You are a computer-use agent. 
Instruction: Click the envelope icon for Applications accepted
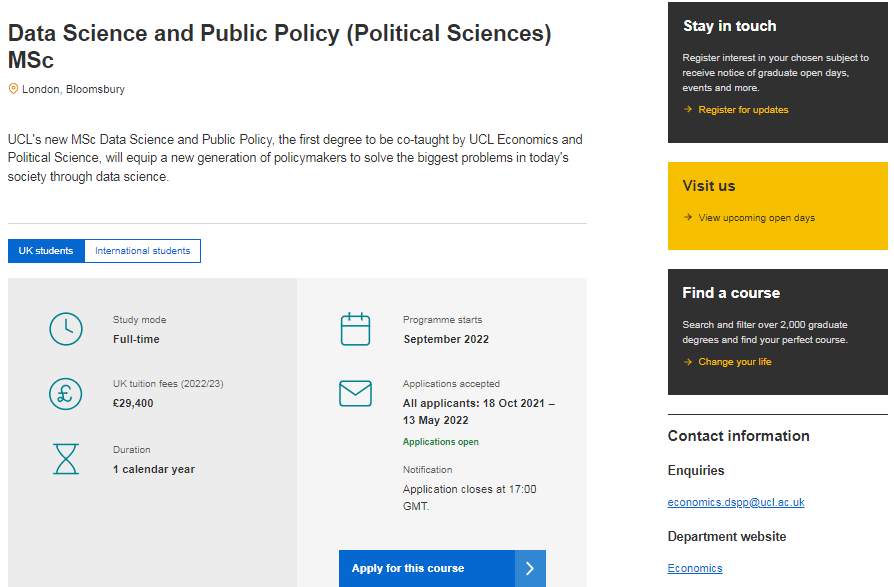point(355,393)
